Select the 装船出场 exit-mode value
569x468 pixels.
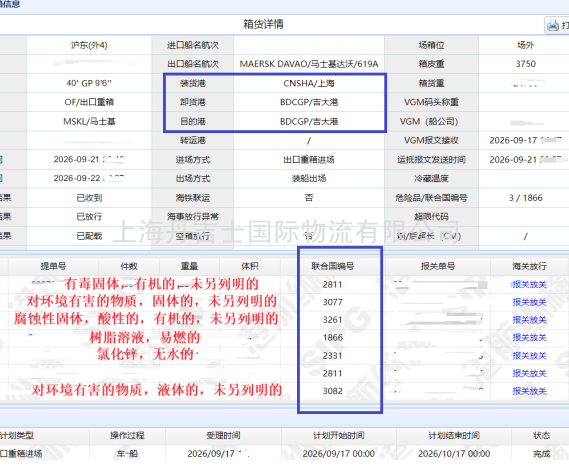click(x=309, y=178)
